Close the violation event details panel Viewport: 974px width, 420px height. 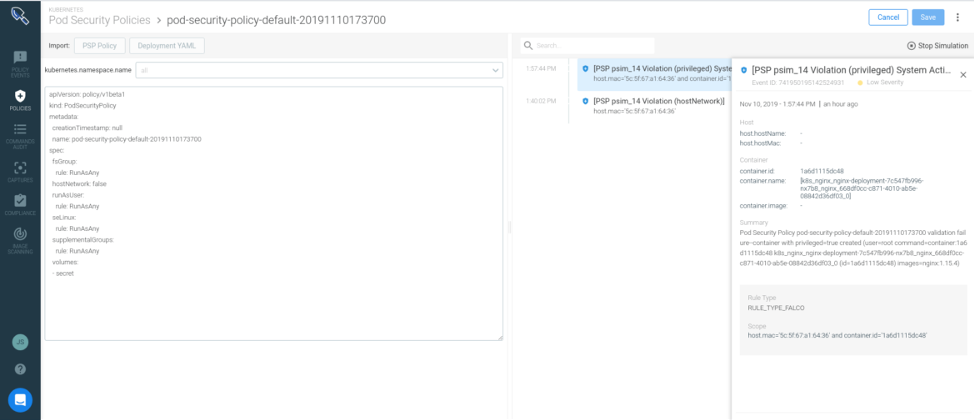coord(963,75)
